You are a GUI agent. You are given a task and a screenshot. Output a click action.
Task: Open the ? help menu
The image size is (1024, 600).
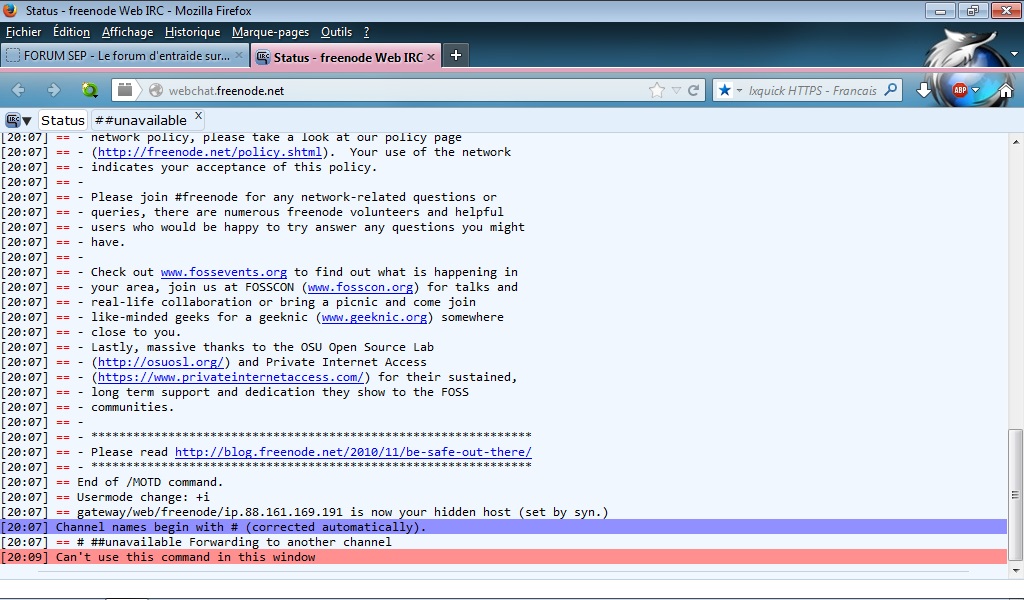pos(366,32)
